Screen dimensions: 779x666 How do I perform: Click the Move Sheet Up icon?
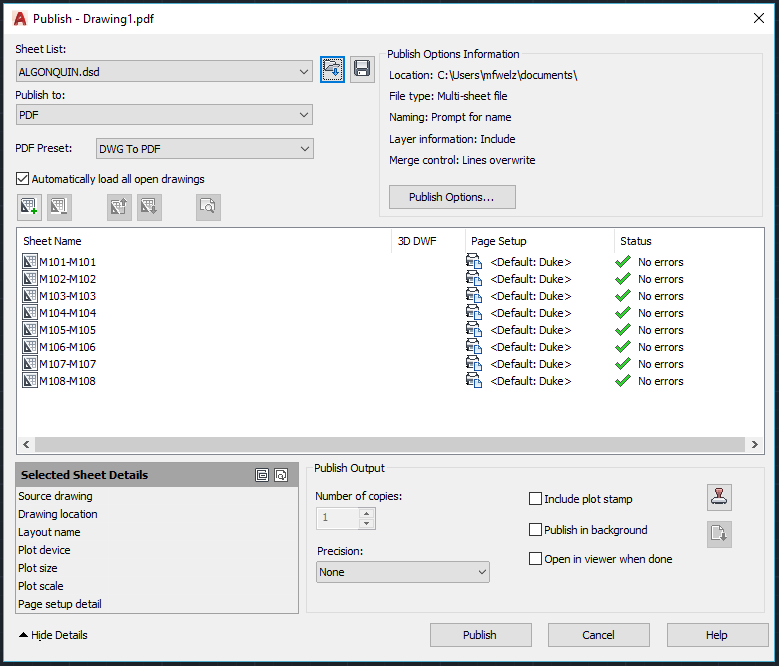(119, 207)
